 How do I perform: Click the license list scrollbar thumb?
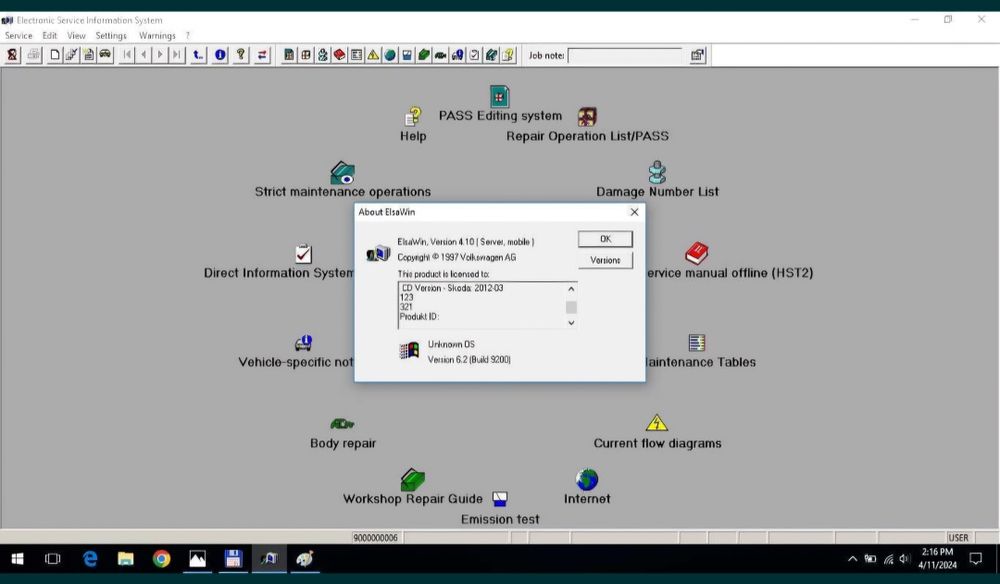pos(571,307)
